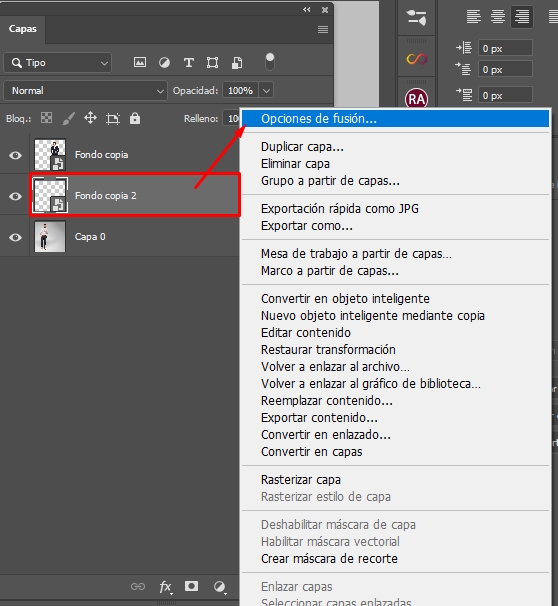This screenshot has height=606, width=558.
Task: Filter layers by type (T) icon
Action: click(x=189, y=62)
